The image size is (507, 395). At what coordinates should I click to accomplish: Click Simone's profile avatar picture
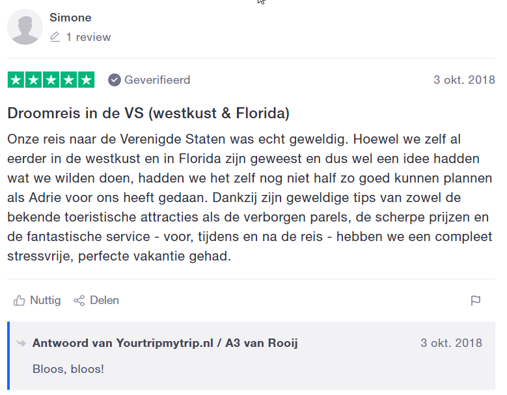[25, 27]
